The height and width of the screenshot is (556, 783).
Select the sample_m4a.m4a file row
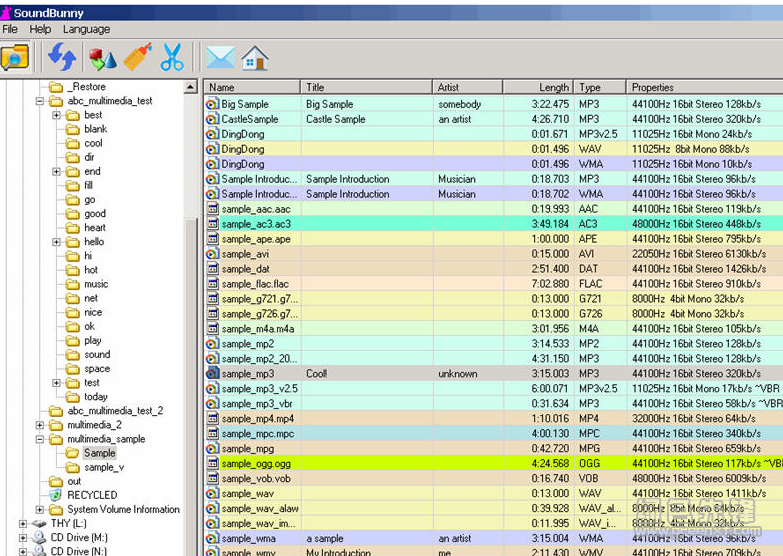pyautogui.click(x=493, y=329)
